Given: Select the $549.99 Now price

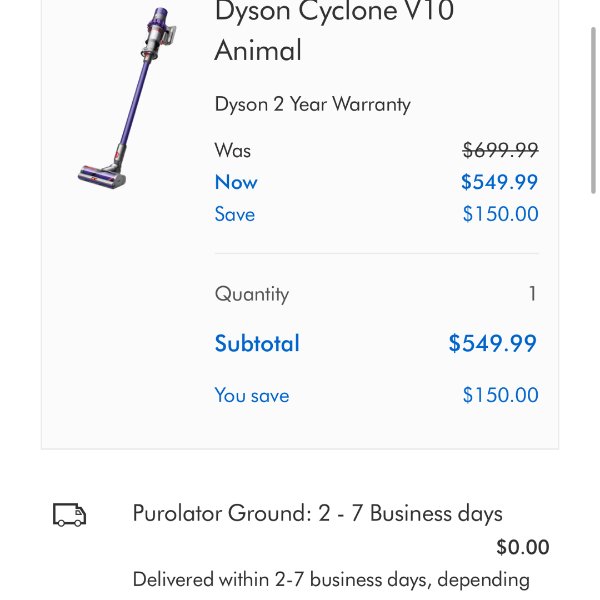Looking at the screenshot, I should 499,182.
